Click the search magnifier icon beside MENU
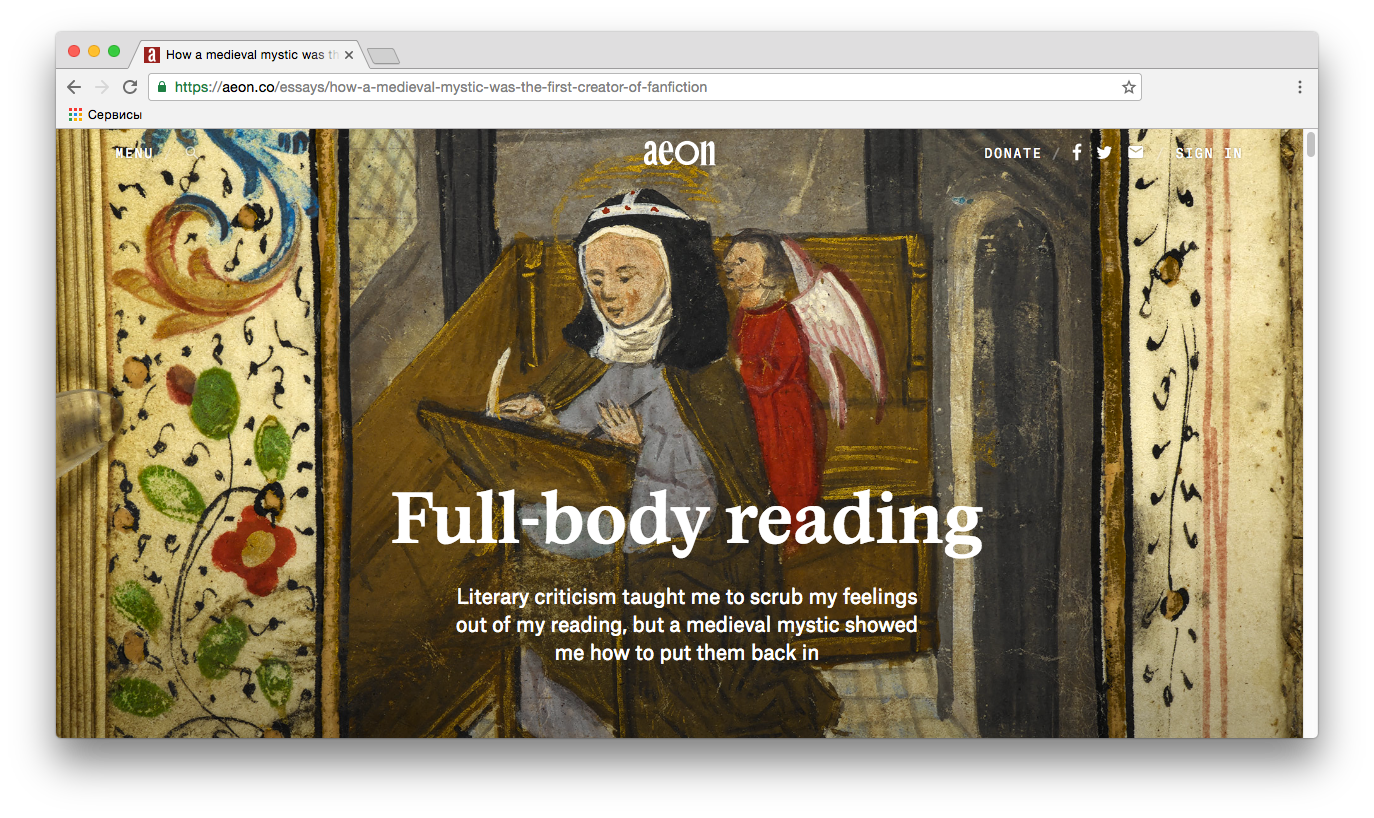1374x818 pixels. (191, 153)
